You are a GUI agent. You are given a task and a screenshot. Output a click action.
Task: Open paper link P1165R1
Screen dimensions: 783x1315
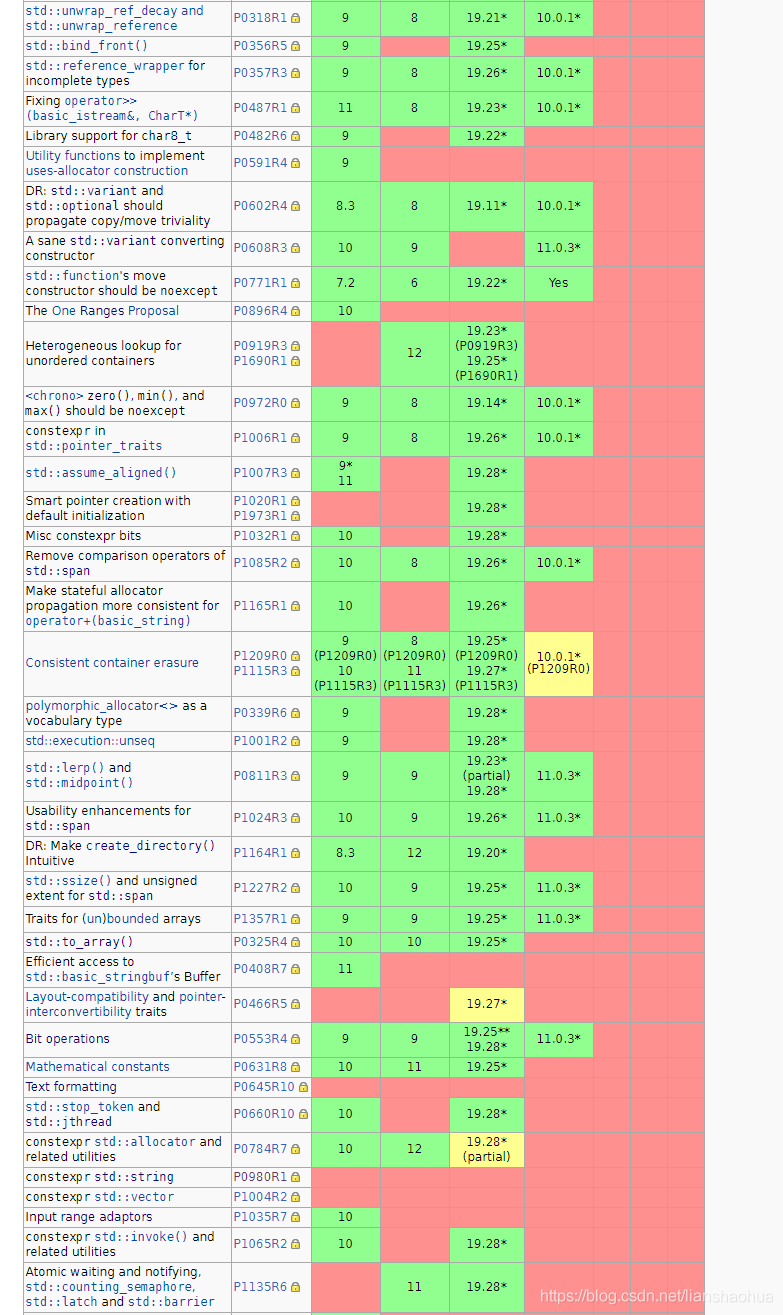pos(260,606)
